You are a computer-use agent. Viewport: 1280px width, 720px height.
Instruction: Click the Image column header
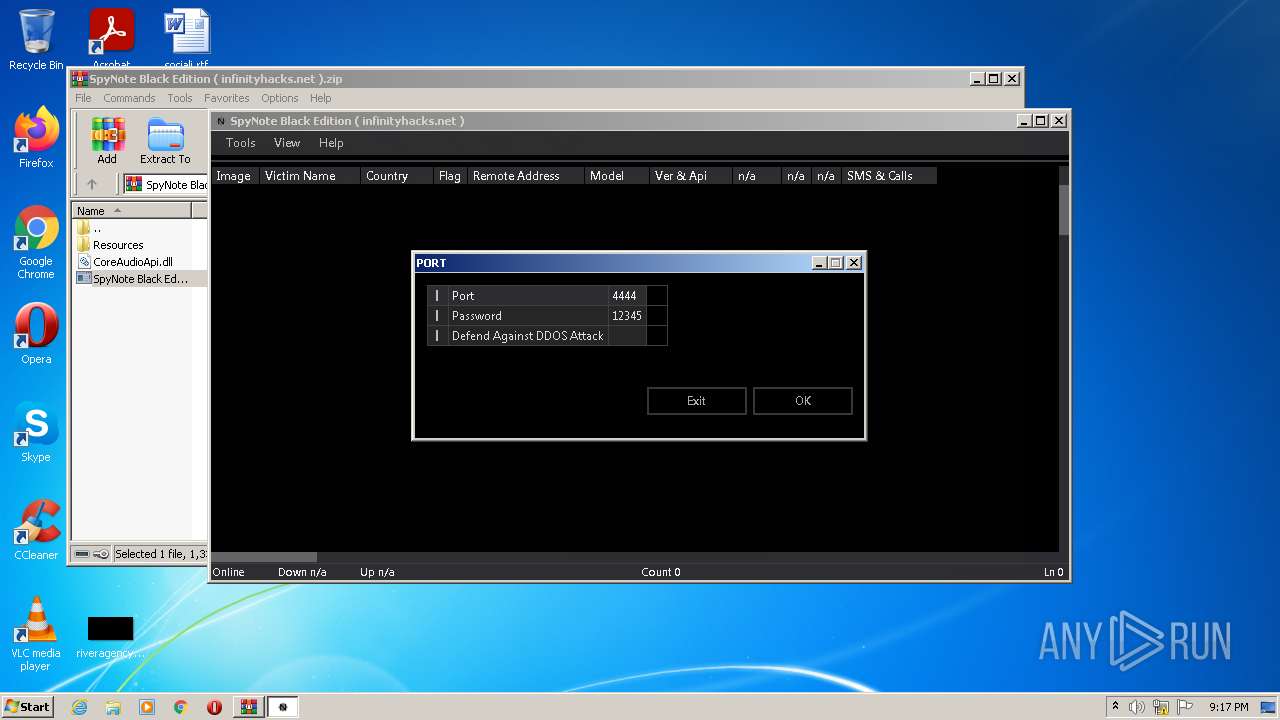234,176
